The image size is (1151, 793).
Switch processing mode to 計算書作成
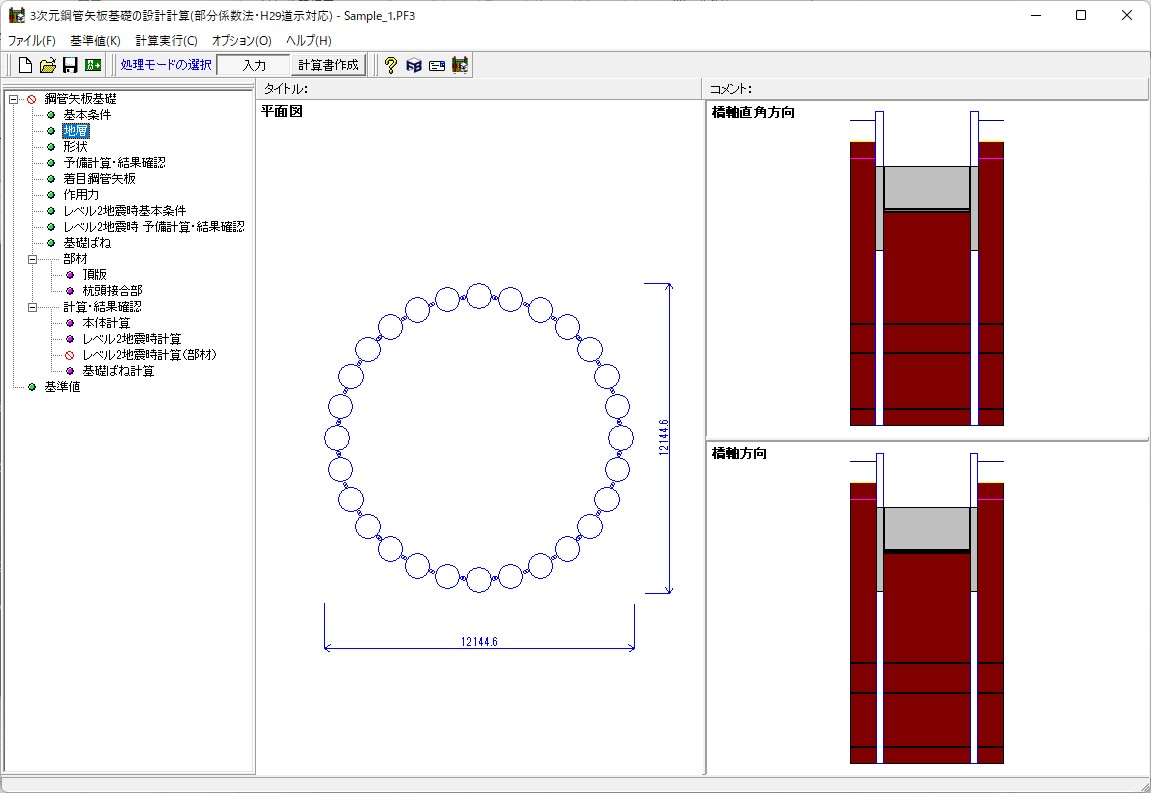328,65
